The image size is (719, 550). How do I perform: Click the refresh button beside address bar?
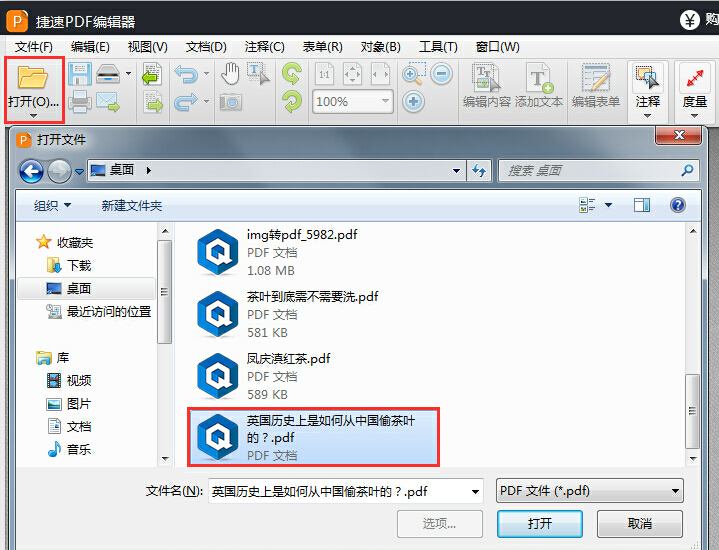[x=479, y=171]
